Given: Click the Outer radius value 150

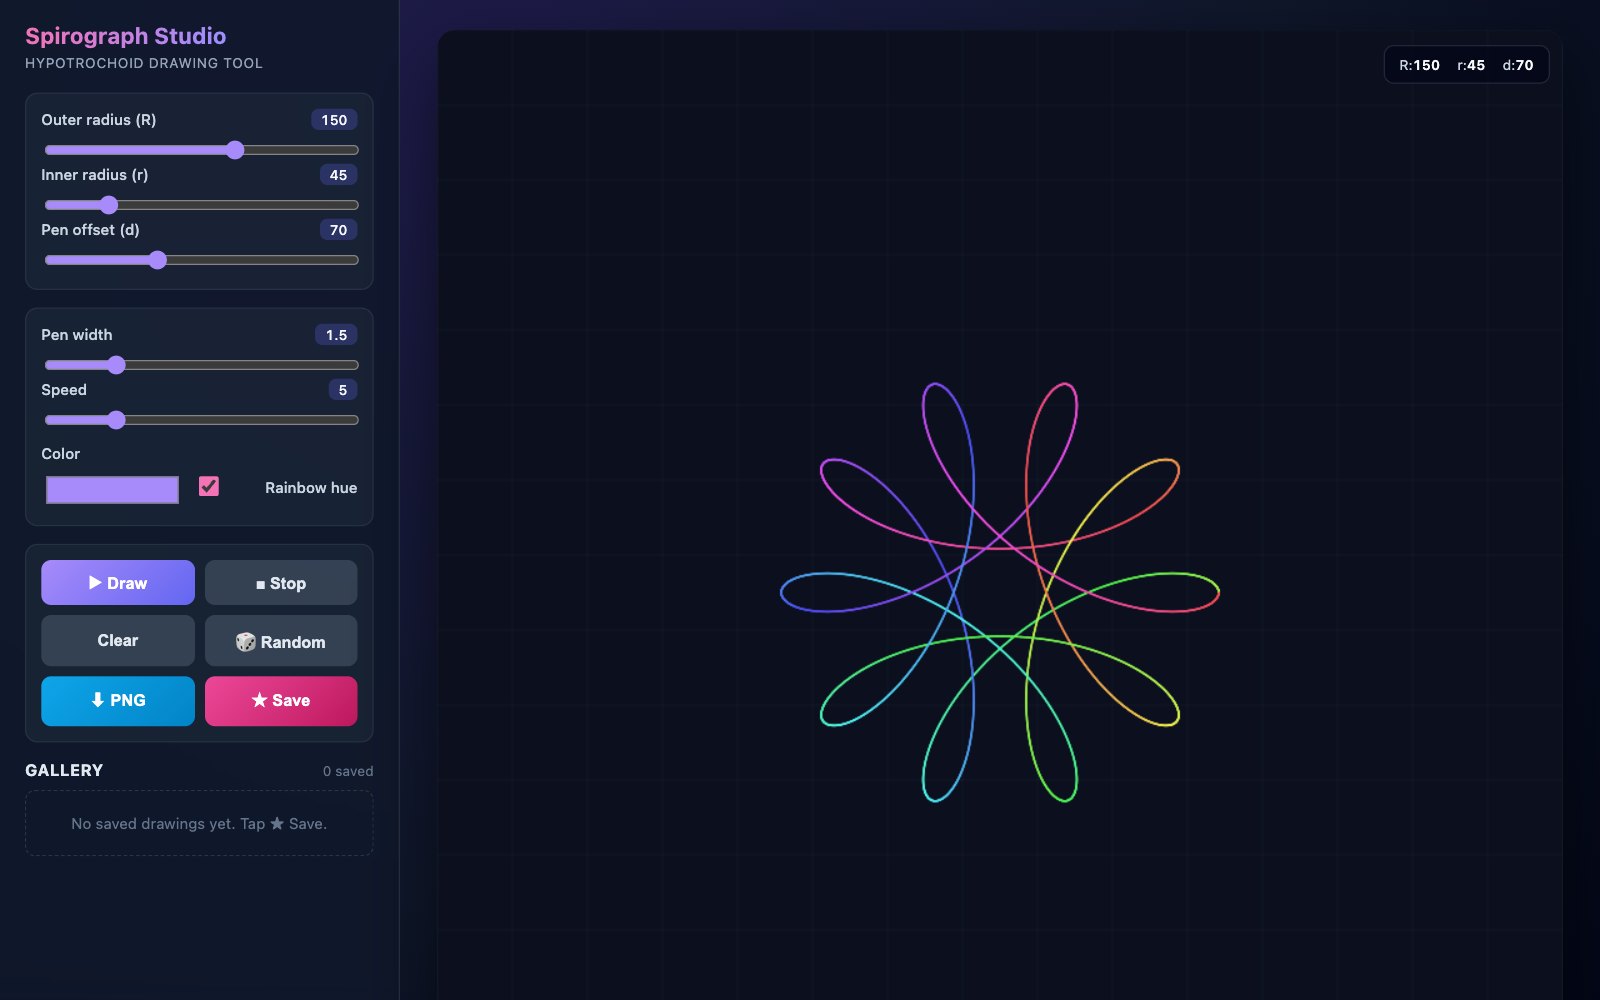Looking at the screenshot, I should (x=334, y=120).
